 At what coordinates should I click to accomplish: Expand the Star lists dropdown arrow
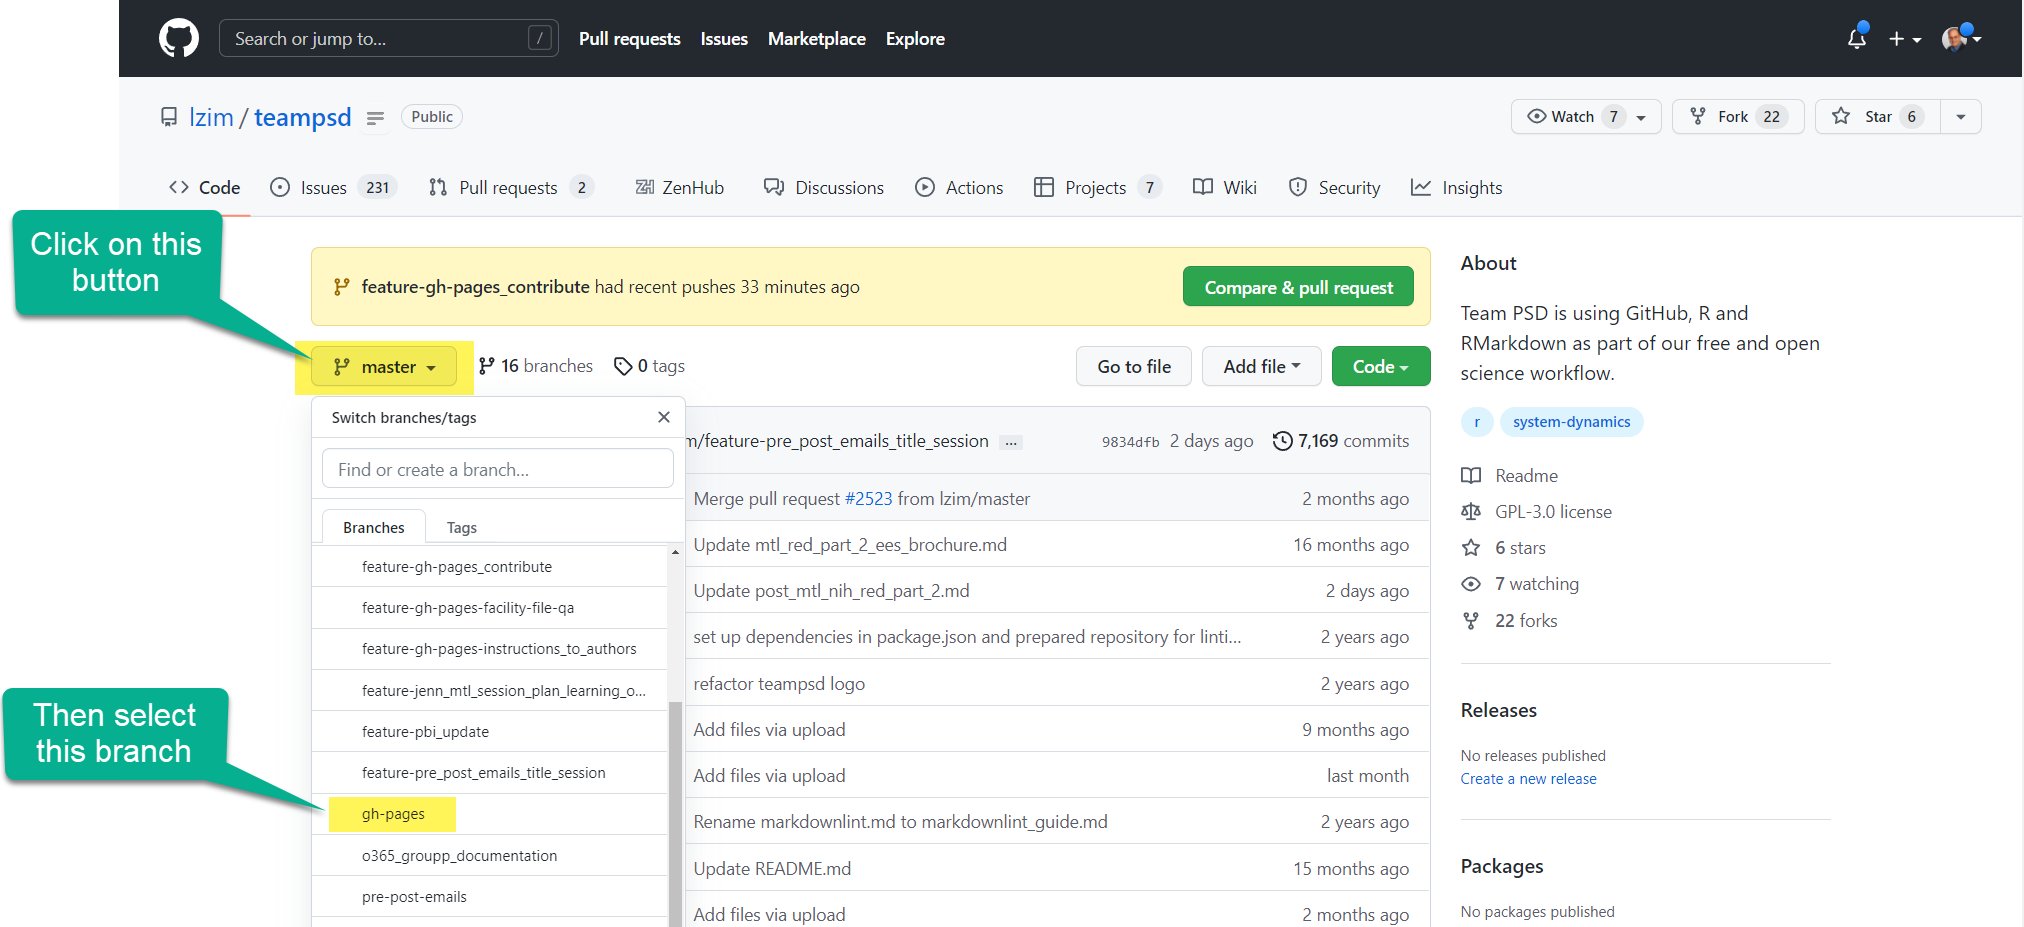[1961, 117]
